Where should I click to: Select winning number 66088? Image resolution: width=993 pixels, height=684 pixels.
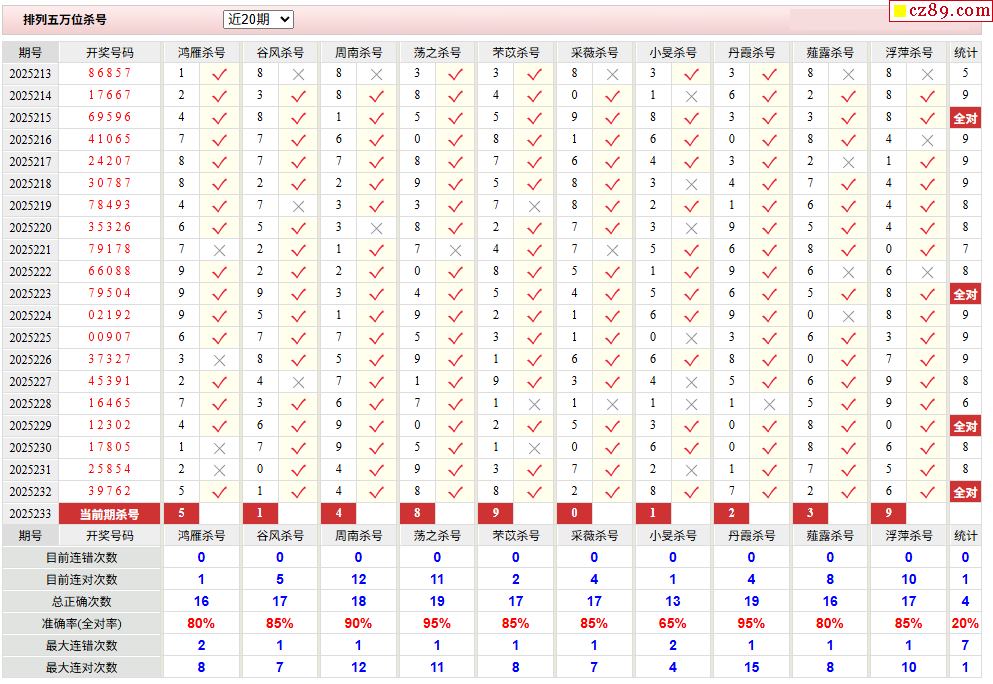(110, 271)
